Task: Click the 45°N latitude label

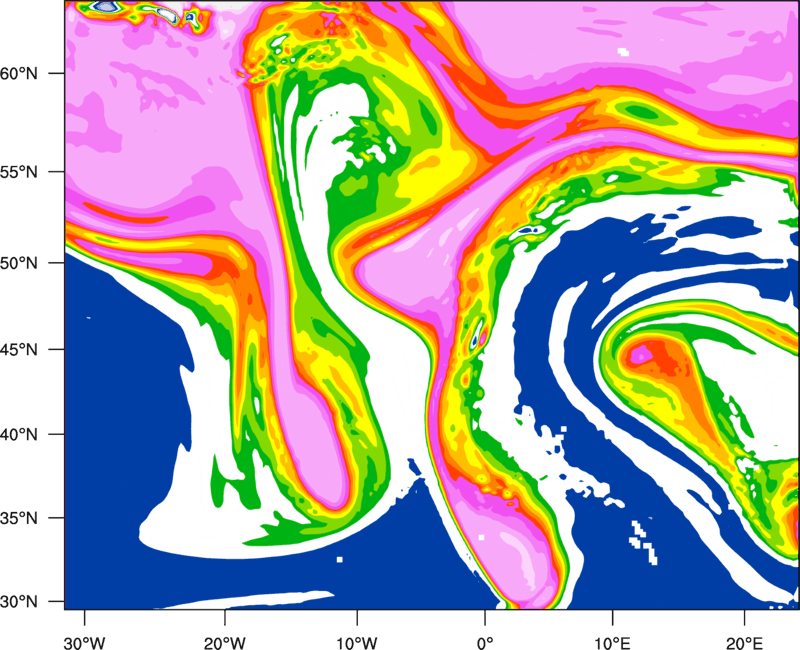Action: tap(19, 349)
